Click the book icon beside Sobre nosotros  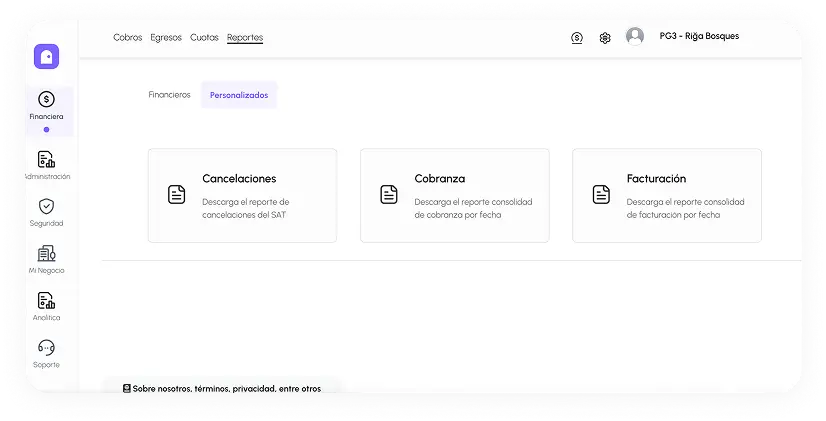click(x=126, y=388)
